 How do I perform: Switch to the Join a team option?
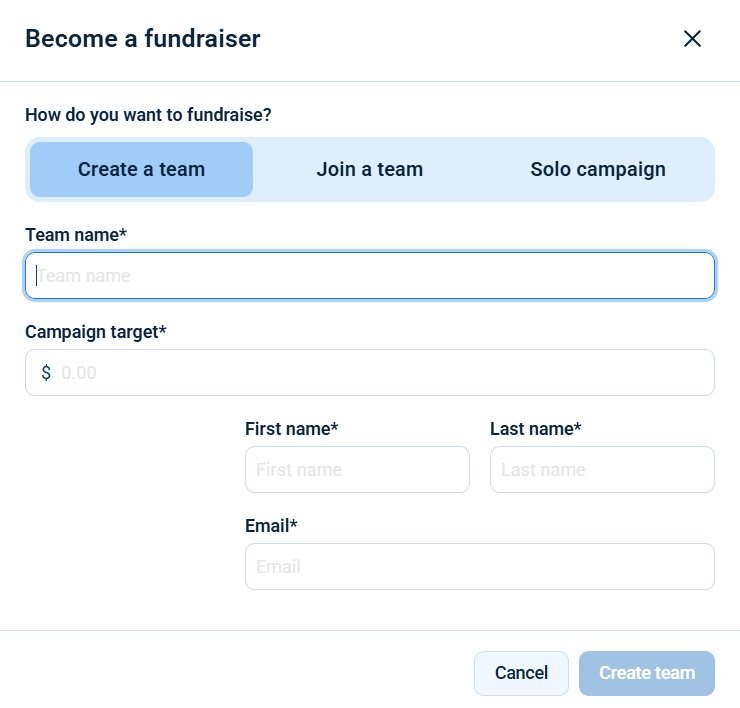coord(370,169)
